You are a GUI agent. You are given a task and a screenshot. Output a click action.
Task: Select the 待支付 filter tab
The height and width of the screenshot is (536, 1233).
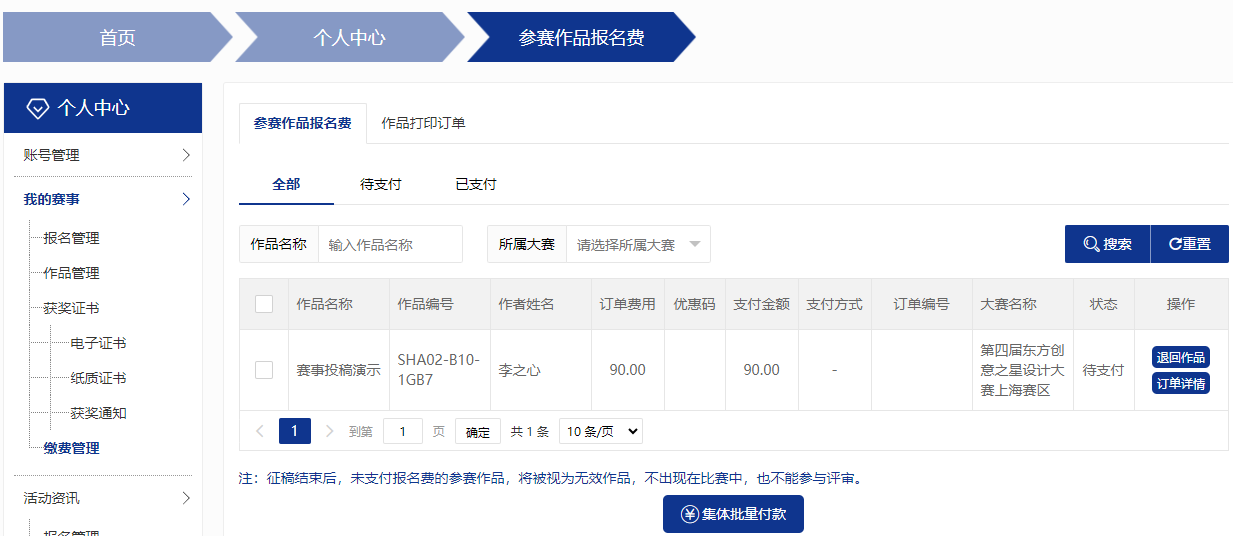pyautogui.click(x=381, y=184)
